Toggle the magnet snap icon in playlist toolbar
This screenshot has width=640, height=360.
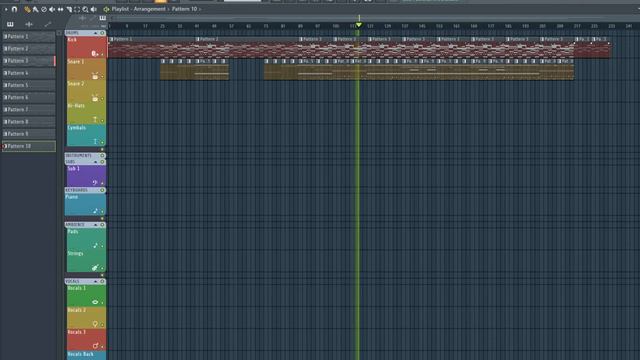click(14, 9)
